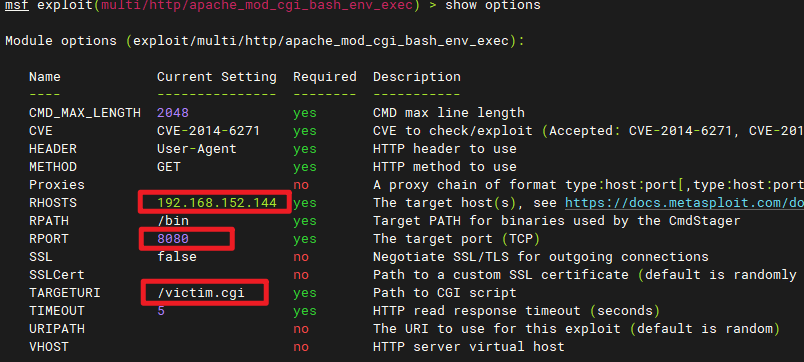Click the Required 'no' in SSLCert row

pos(301,275)
